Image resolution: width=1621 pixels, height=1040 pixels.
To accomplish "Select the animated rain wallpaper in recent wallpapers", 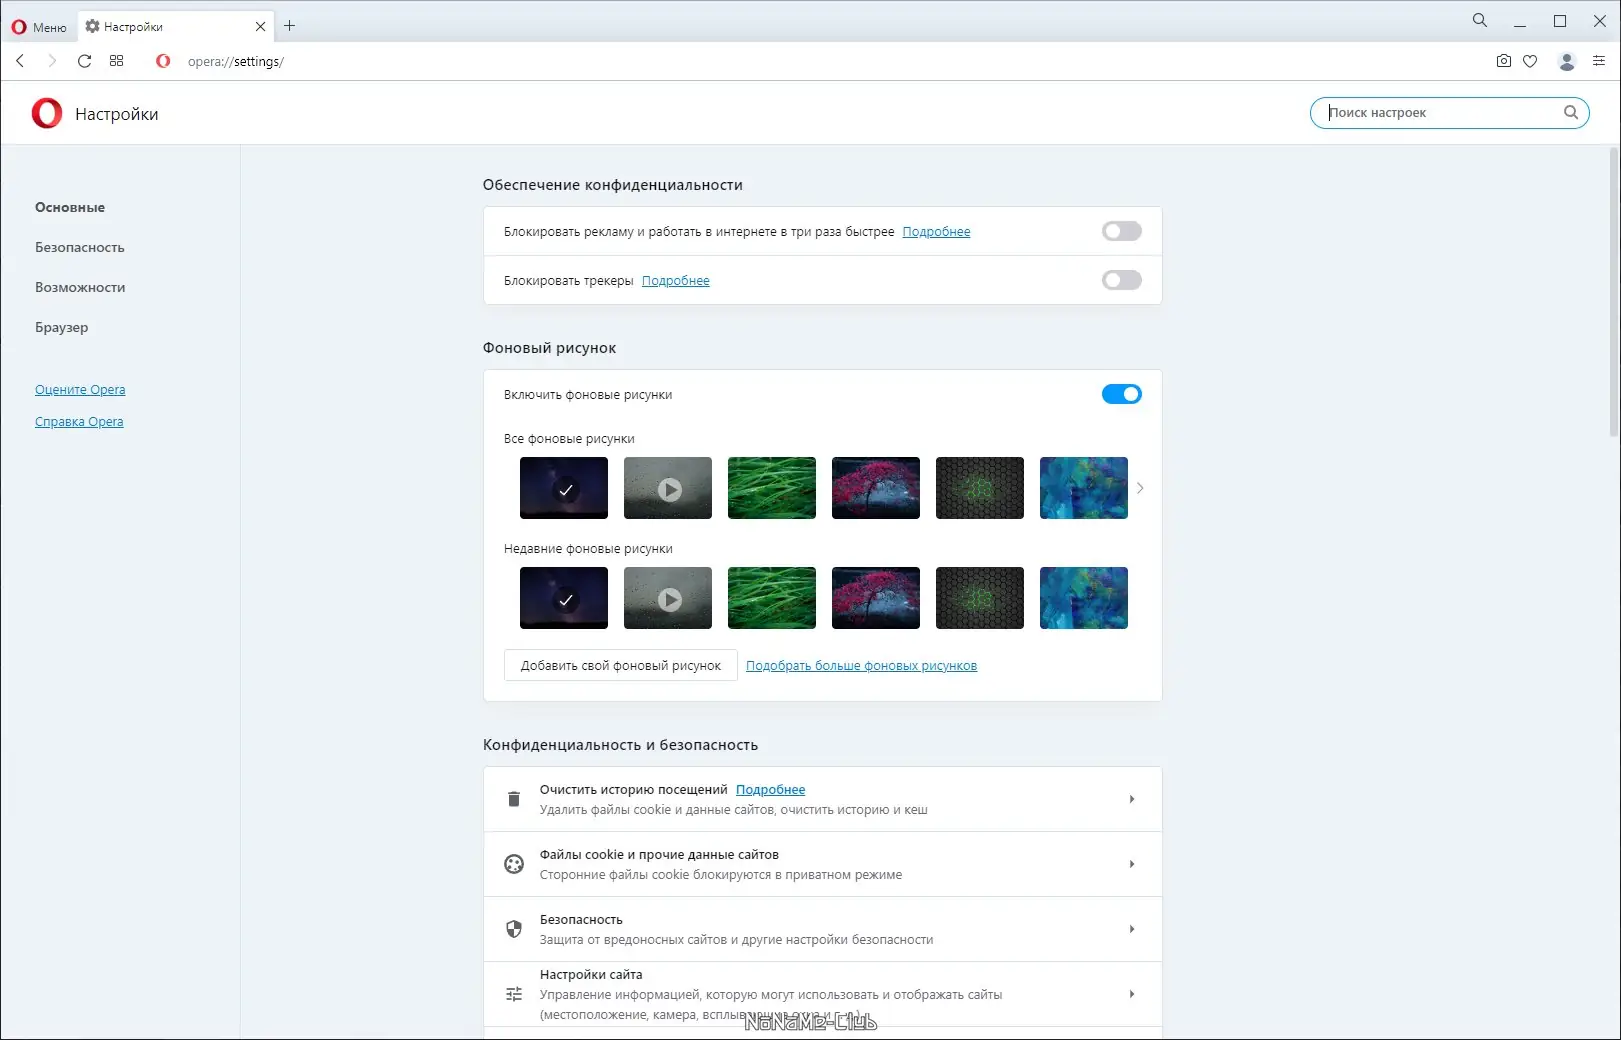I will (668, 598).
